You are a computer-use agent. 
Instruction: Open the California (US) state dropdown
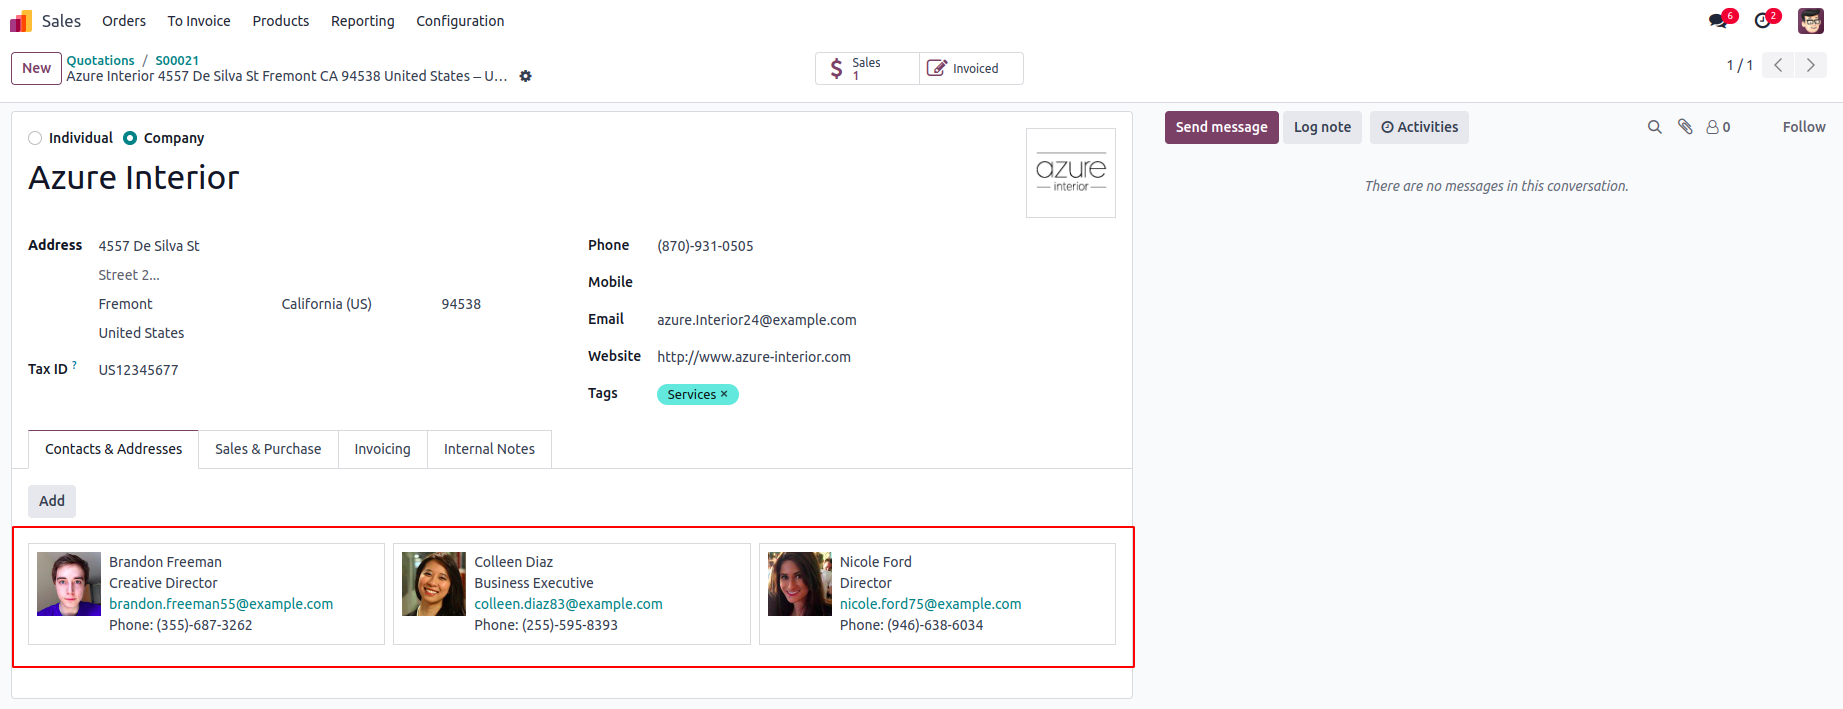pyautogui.click(x=354, y=304)
